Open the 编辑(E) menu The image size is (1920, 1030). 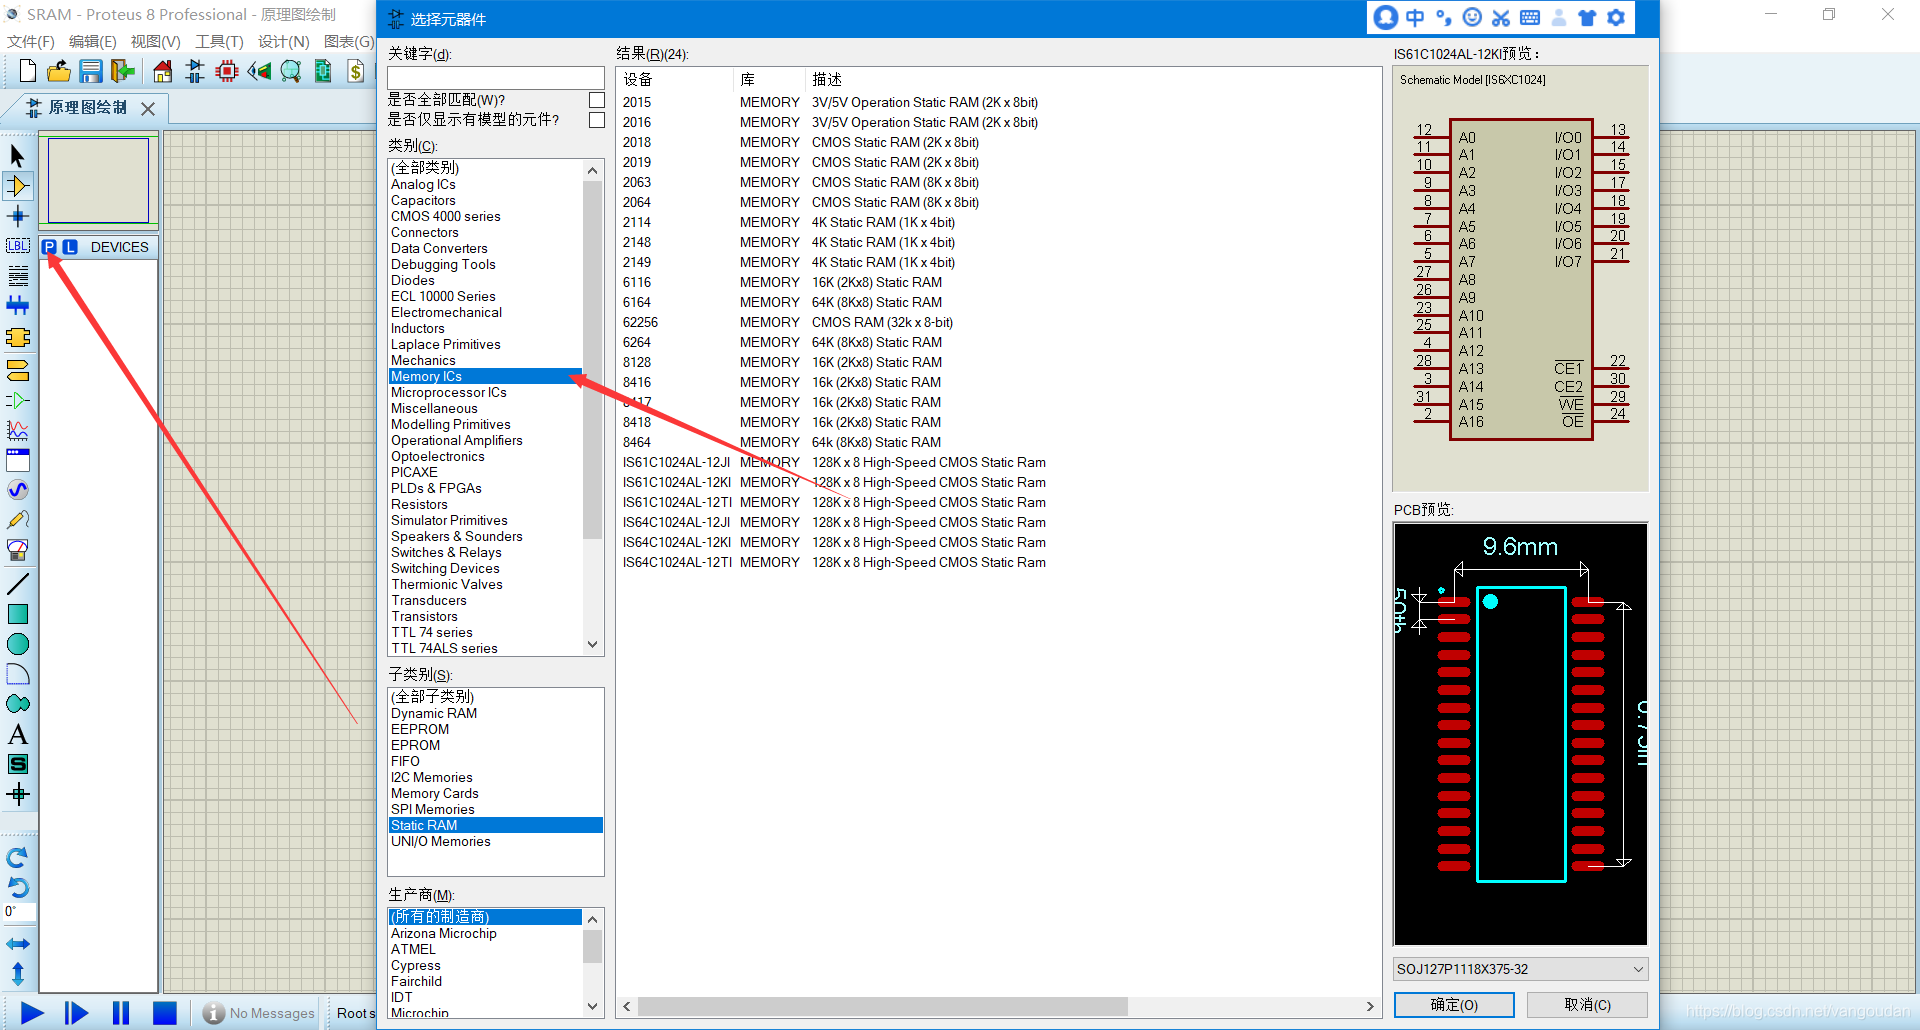(x=92, y=41)
